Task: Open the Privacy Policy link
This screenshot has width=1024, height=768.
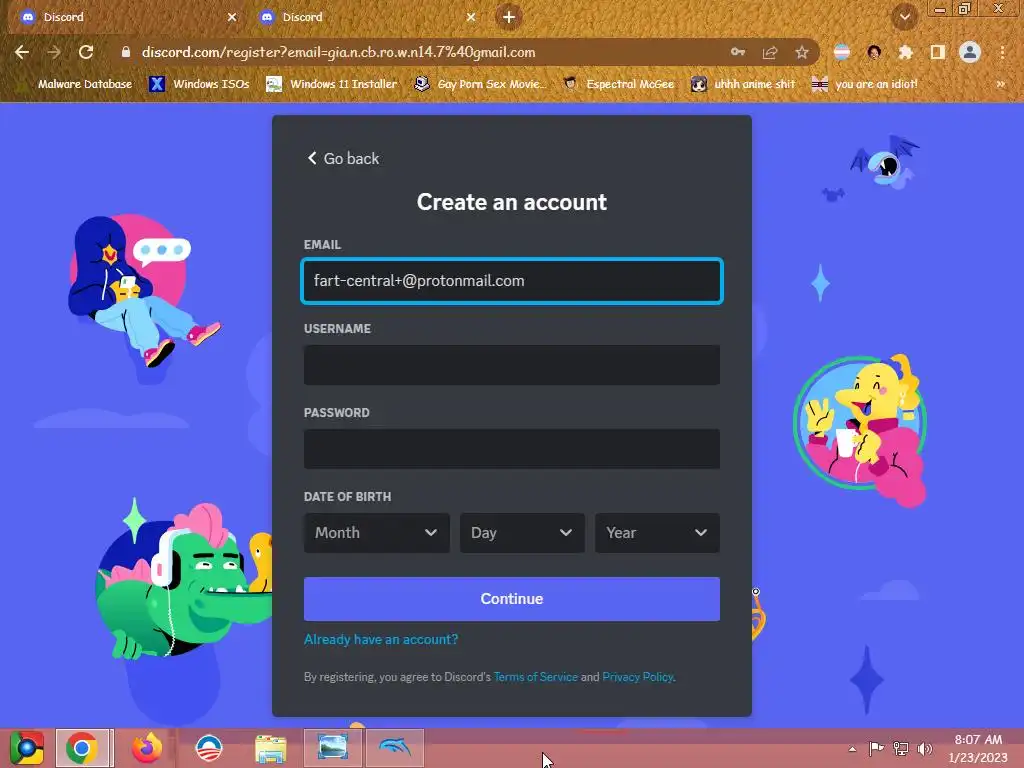Action: point(638,677)
